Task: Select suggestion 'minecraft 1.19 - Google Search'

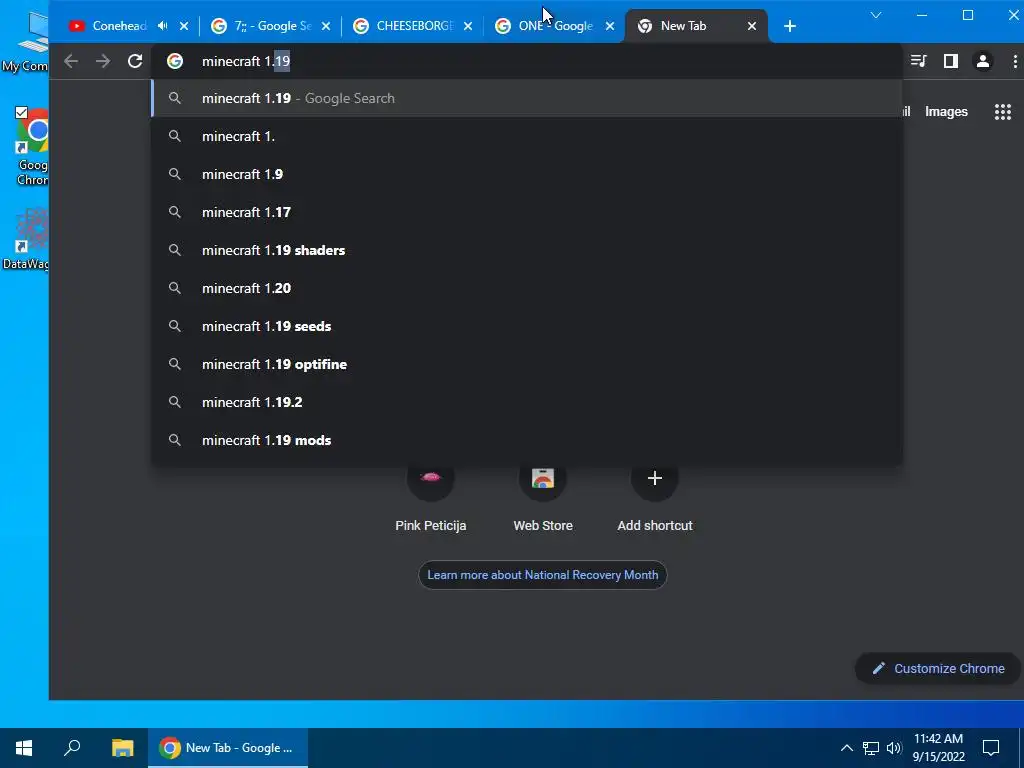Action: [x=526, y=99]
